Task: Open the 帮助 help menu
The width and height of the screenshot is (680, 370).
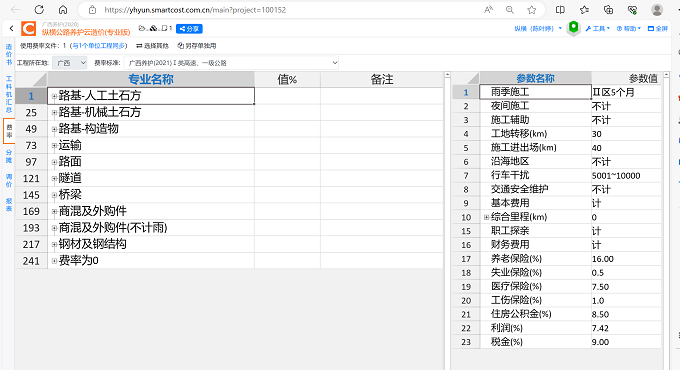Action: click(628, 29)
